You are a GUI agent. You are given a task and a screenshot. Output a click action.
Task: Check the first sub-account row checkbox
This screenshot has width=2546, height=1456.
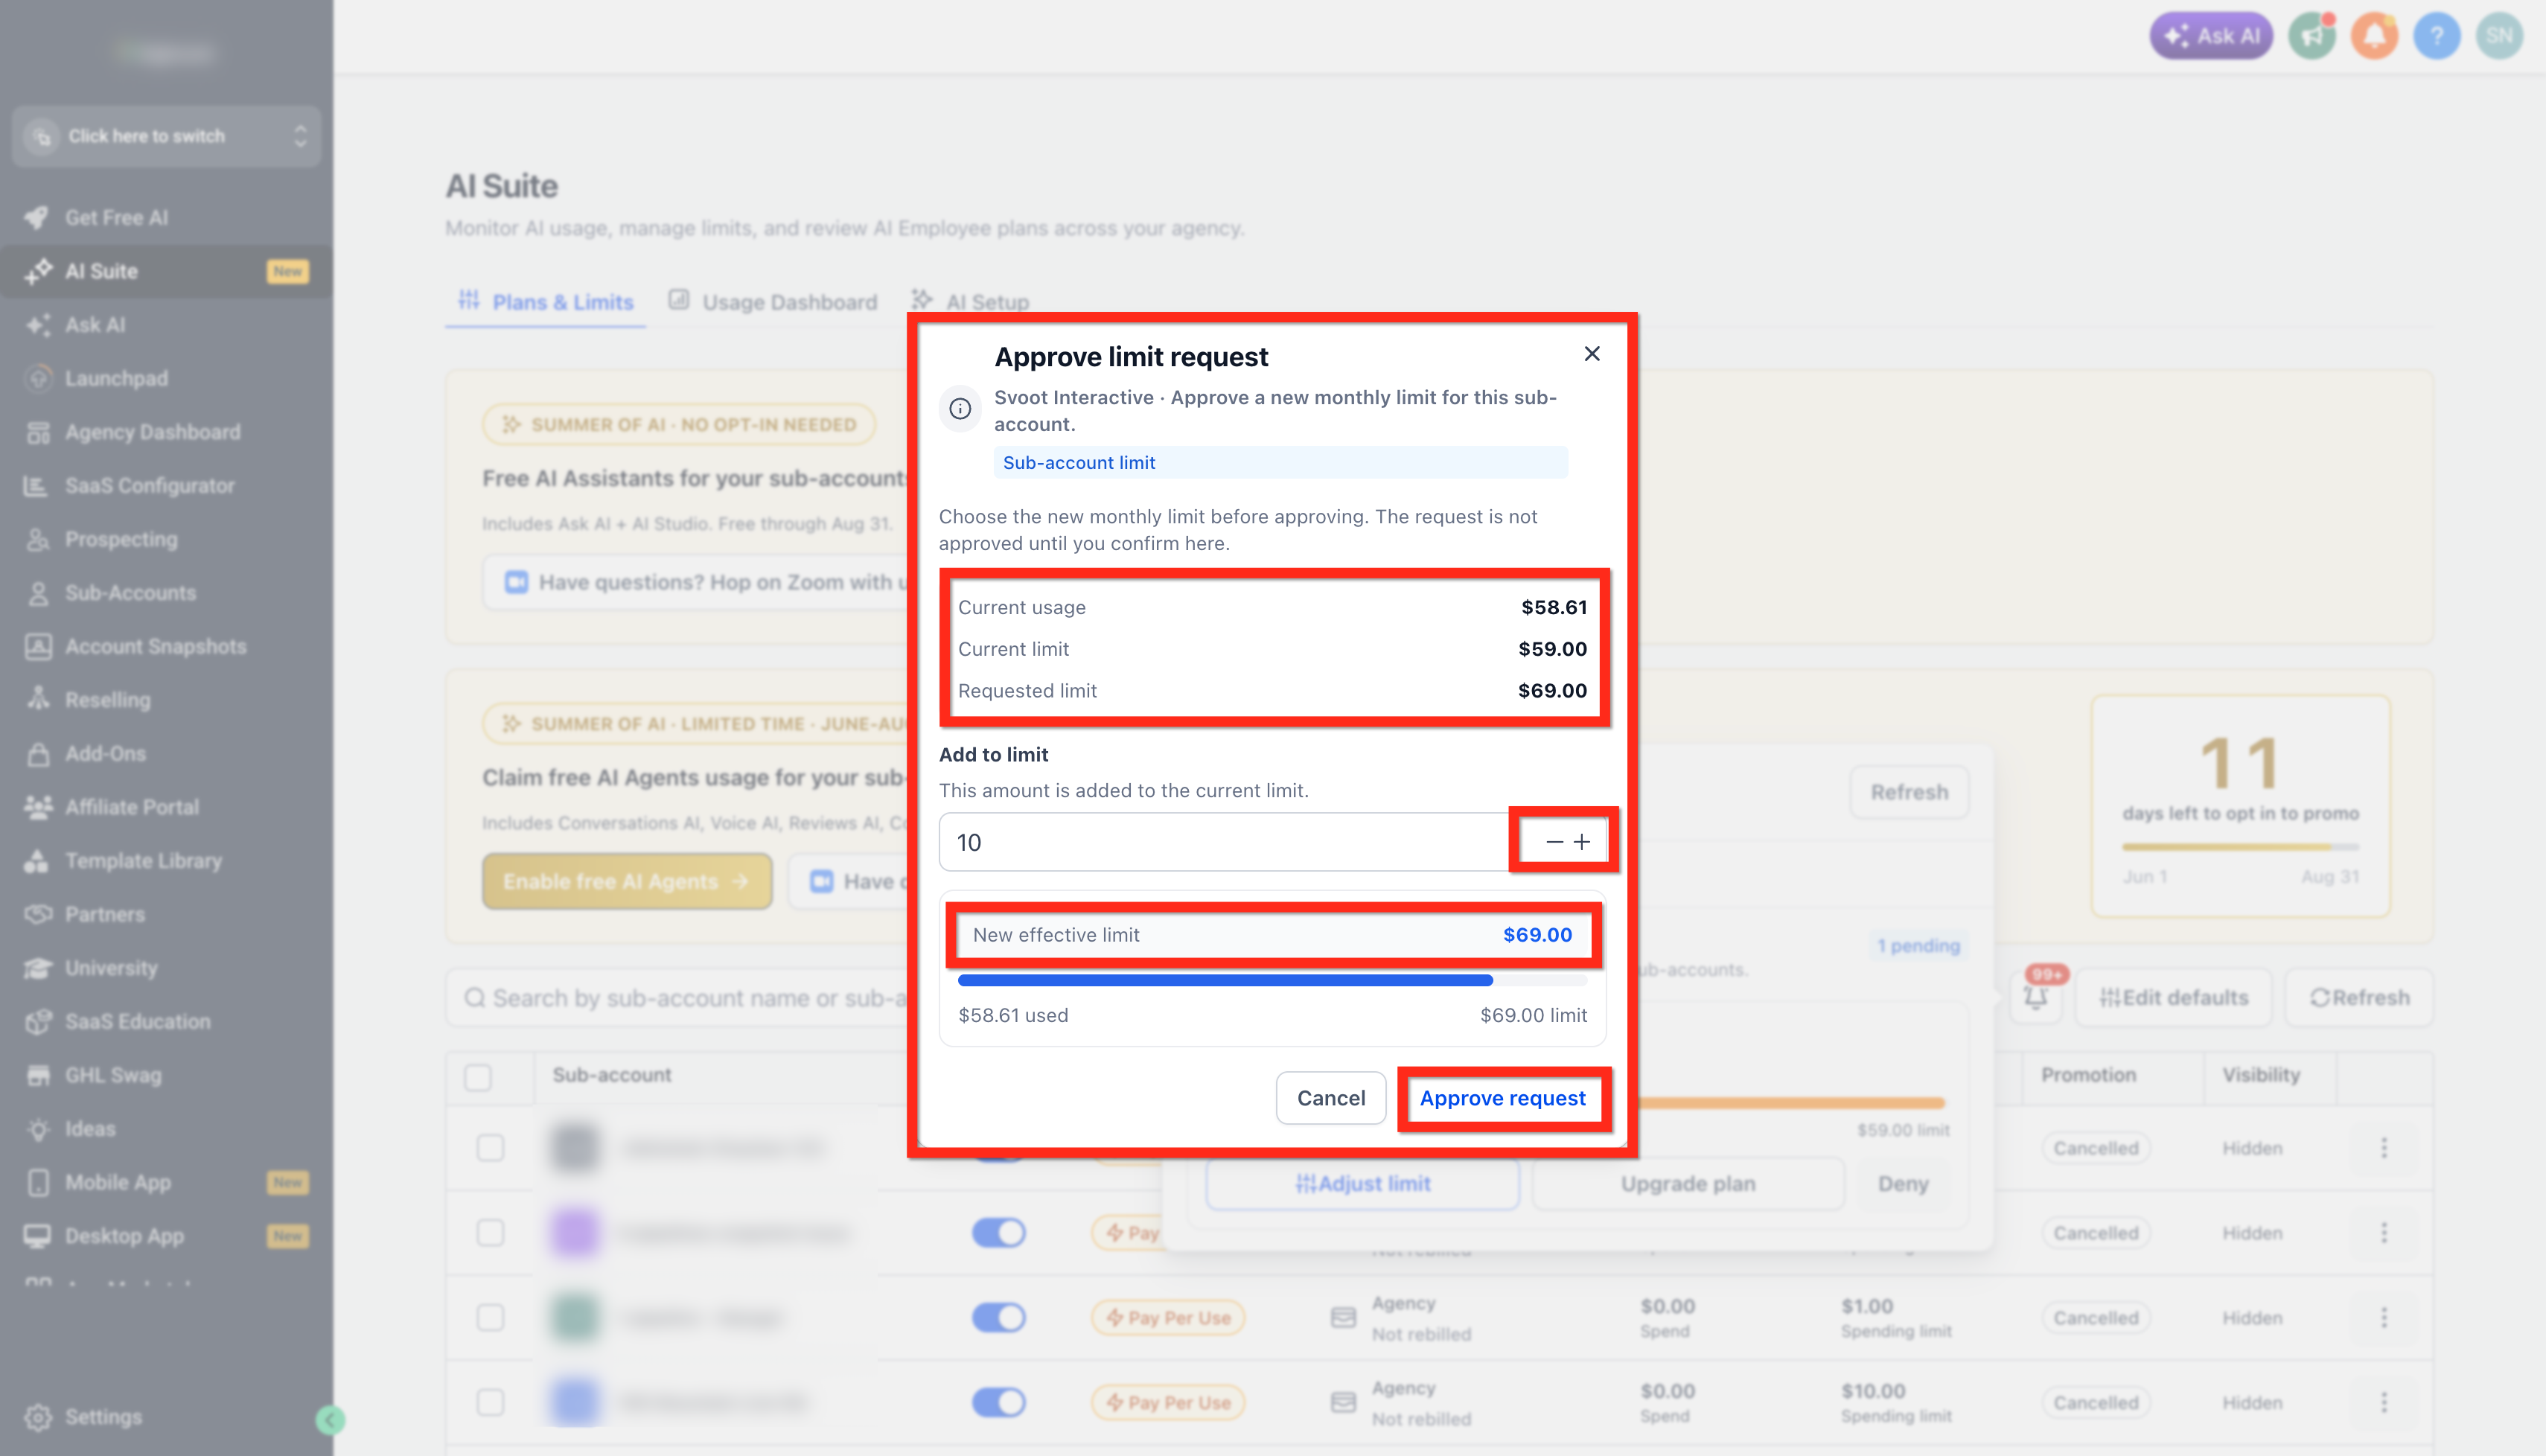490,1148
